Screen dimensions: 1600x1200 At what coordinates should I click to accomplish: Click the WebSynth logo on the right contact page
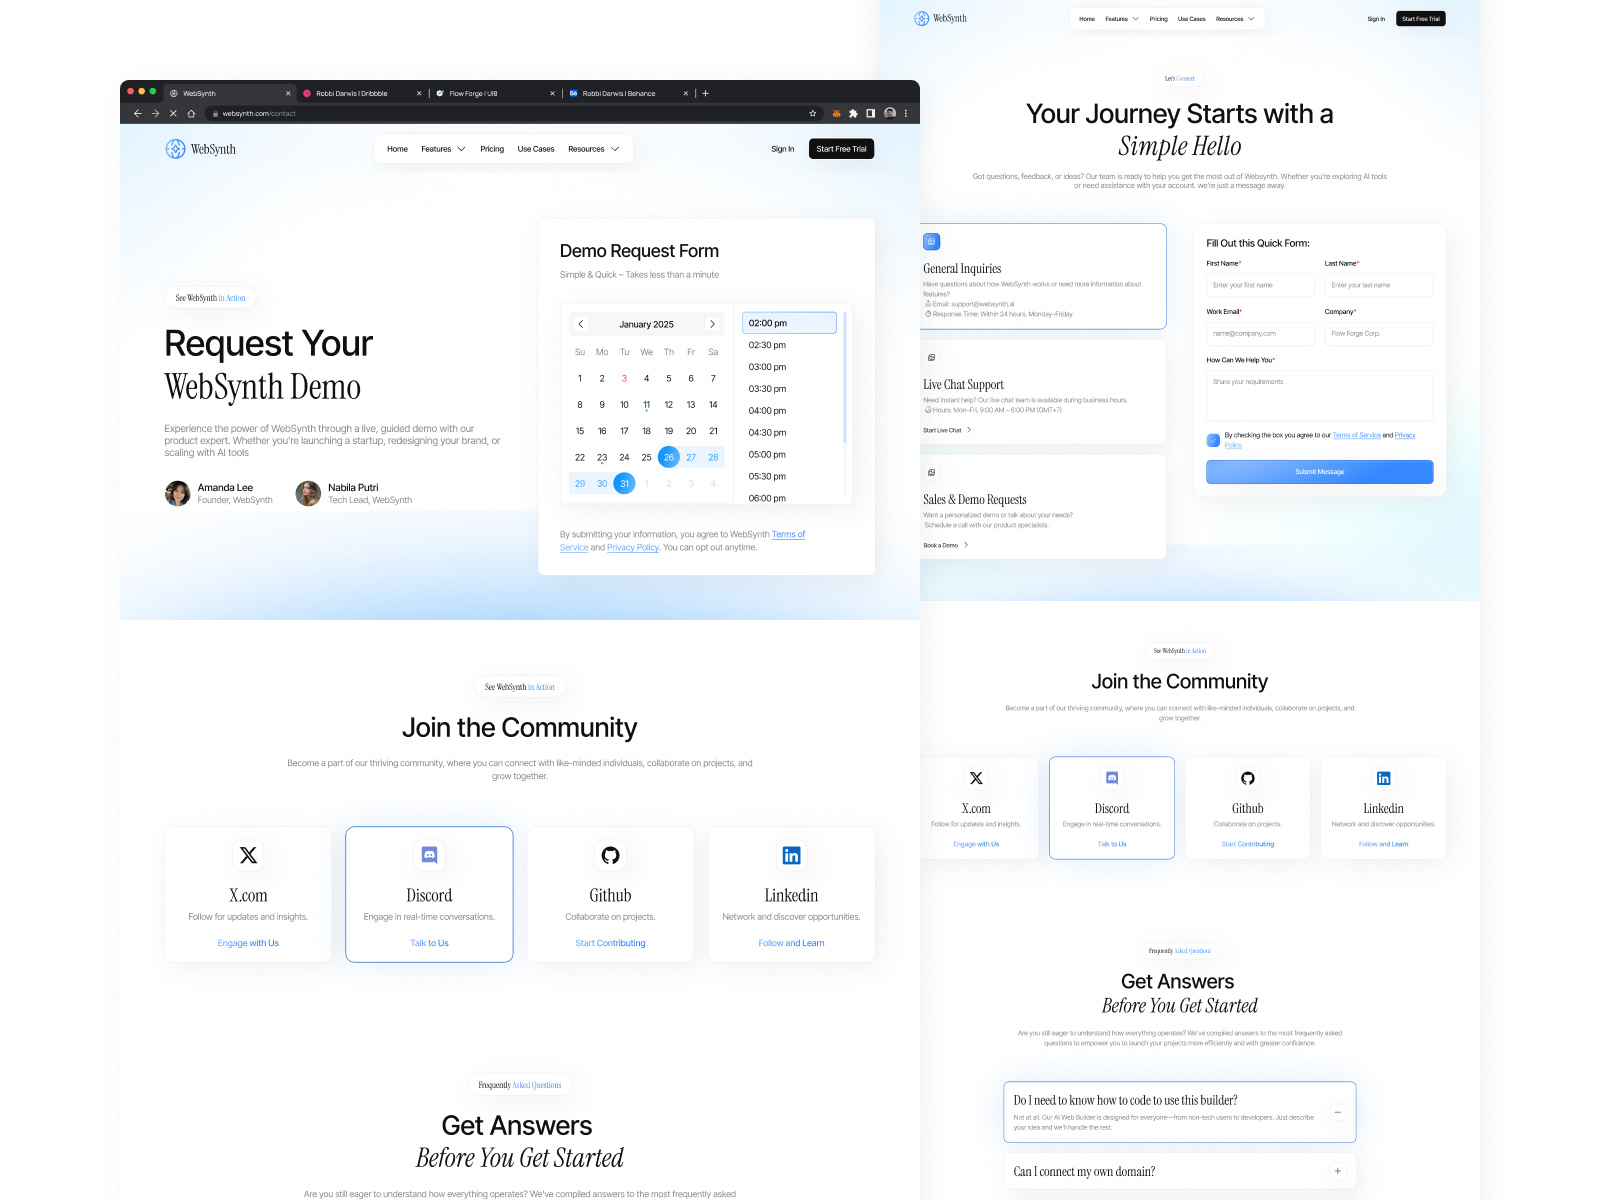940,18
